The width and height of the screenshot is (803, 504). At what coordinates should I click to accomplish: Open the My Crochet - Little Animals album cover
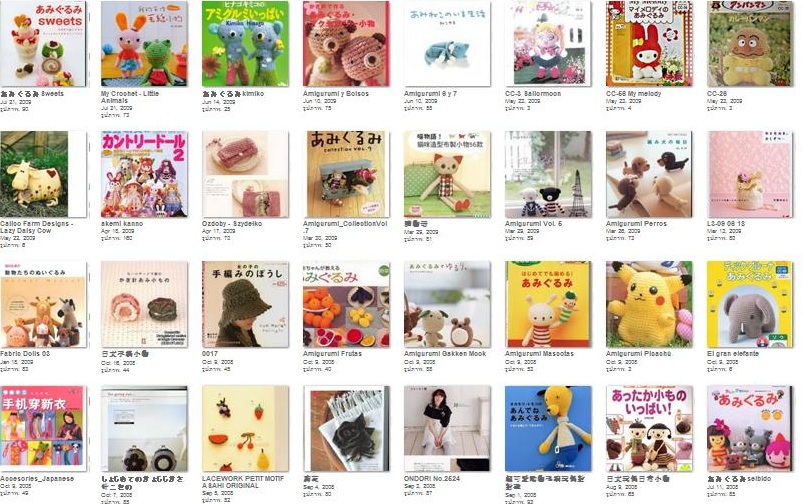[144, 44]
